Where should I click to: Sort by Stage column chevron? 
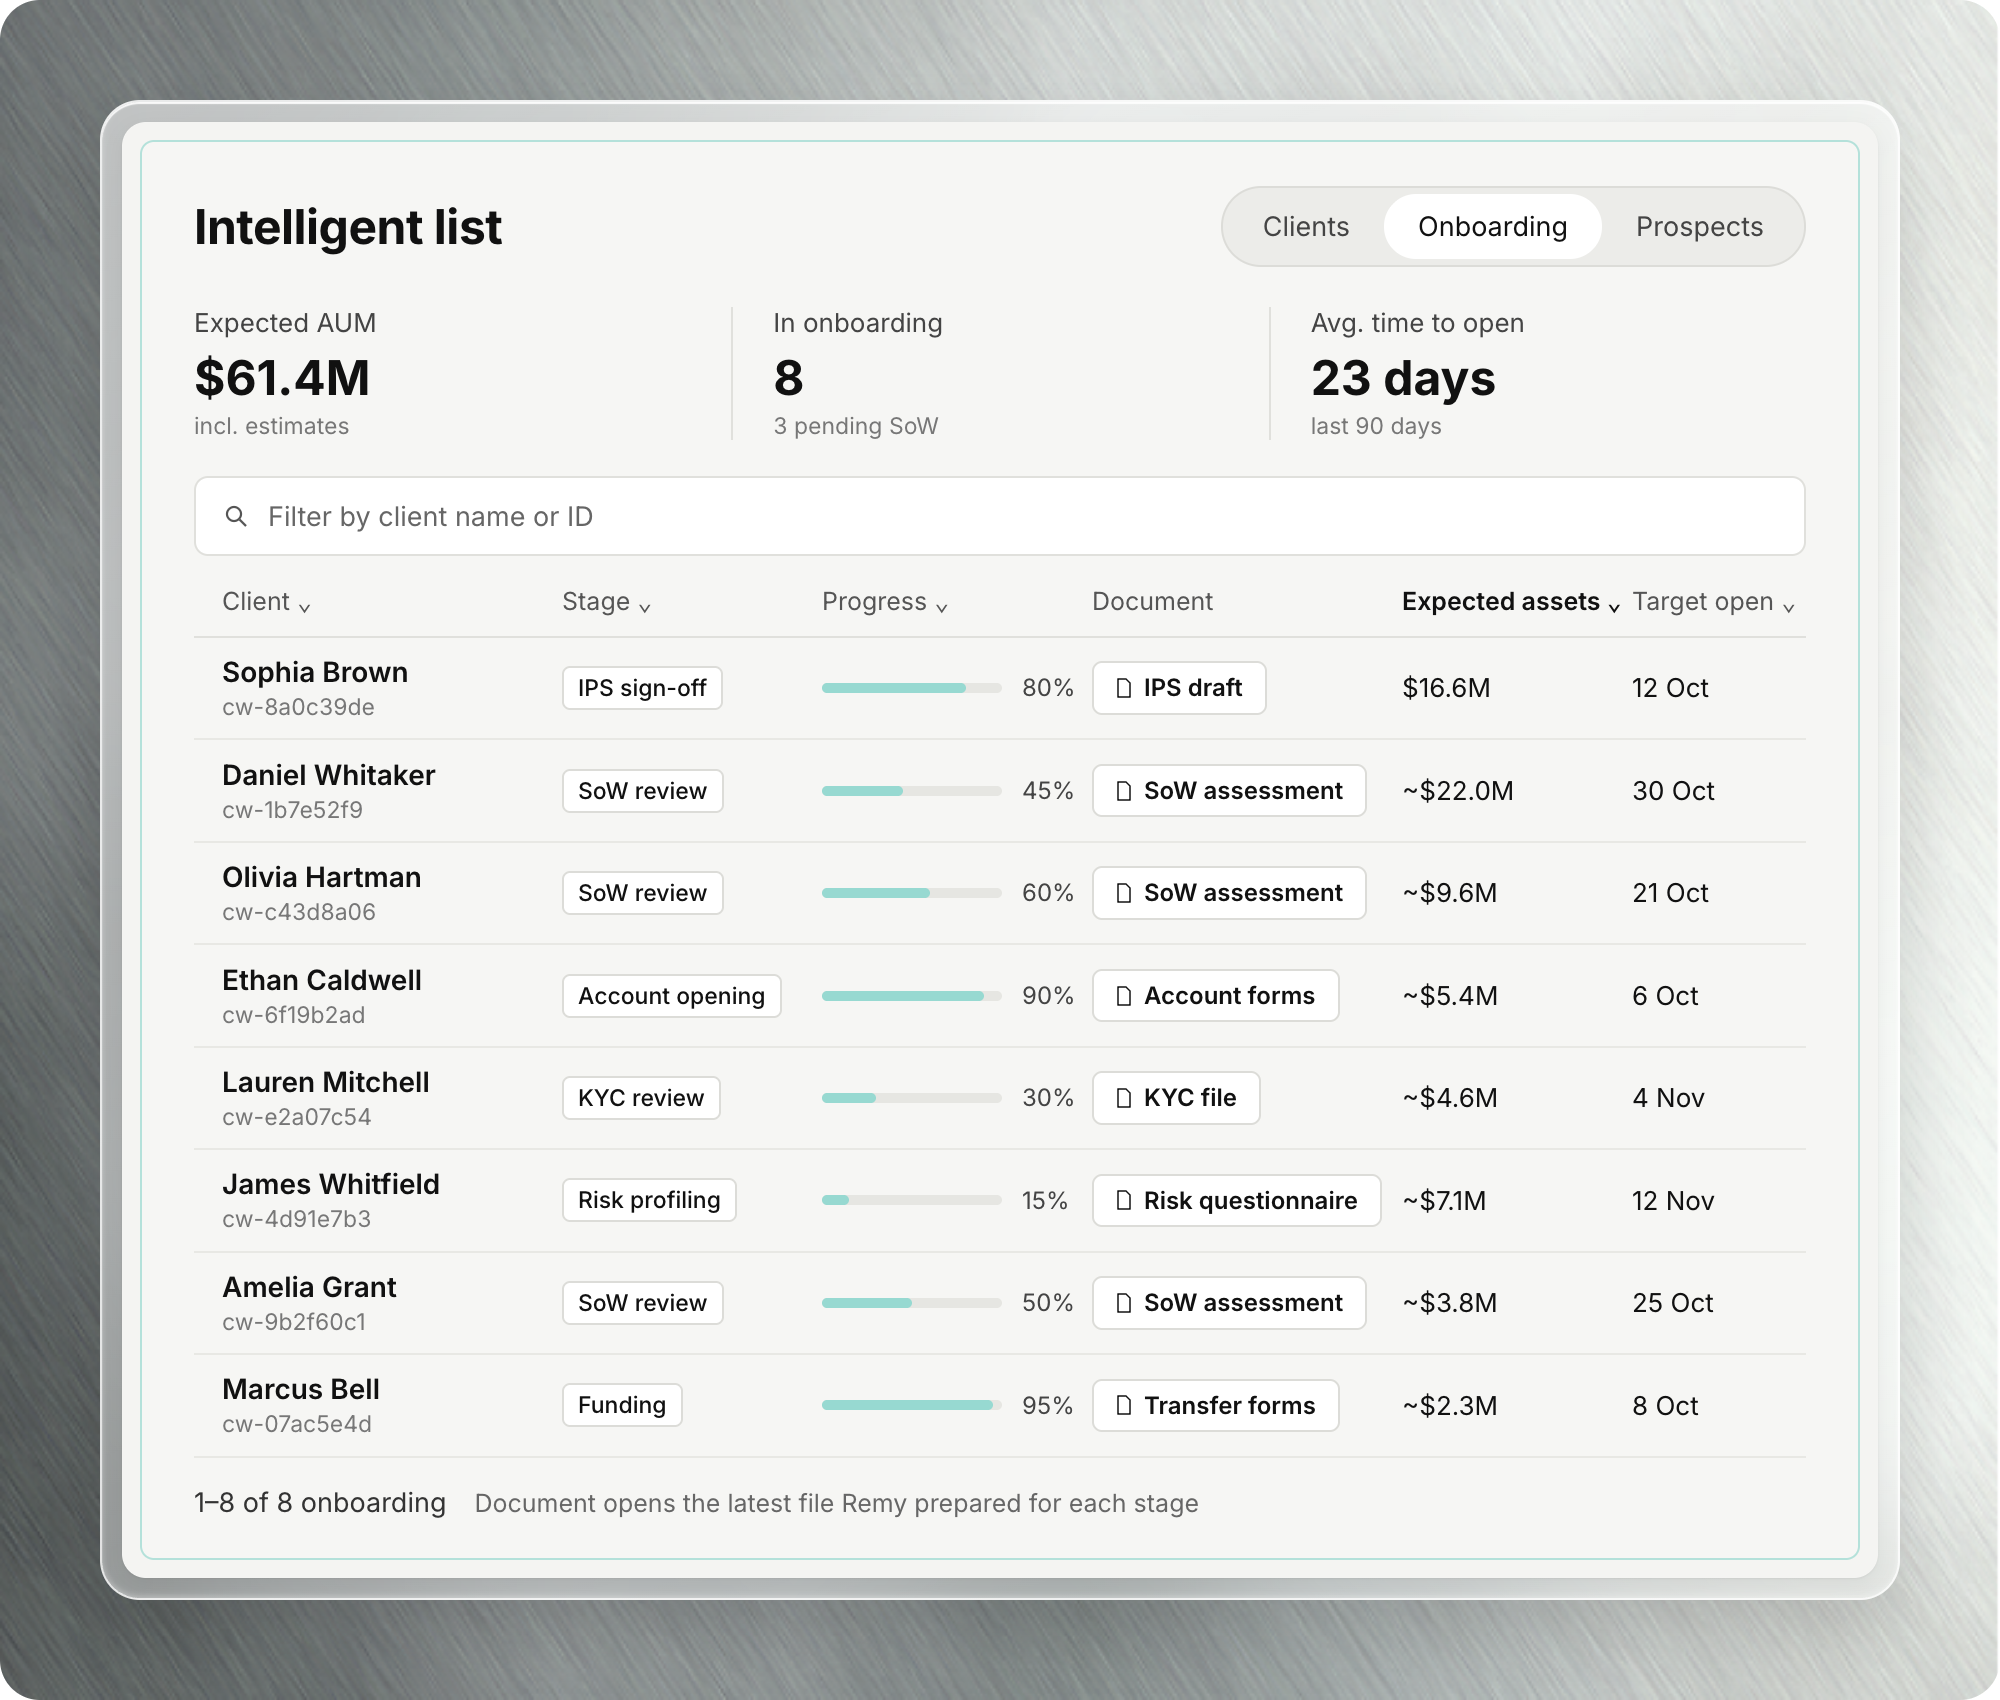(645, 607)
